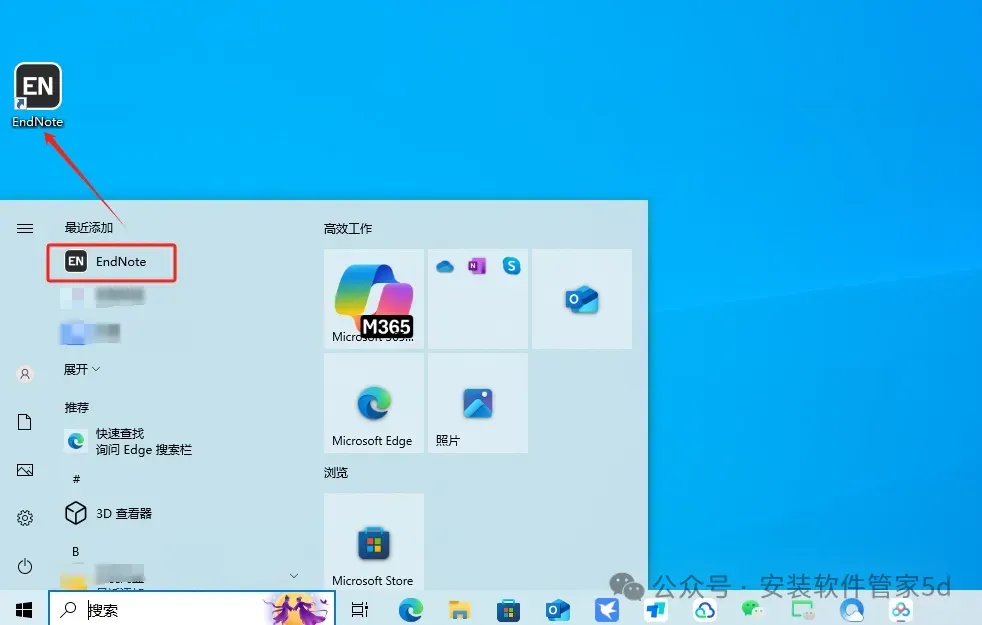Click the B letter index header
The height and width of the screenshot is (625, 982).
point(76,552)
